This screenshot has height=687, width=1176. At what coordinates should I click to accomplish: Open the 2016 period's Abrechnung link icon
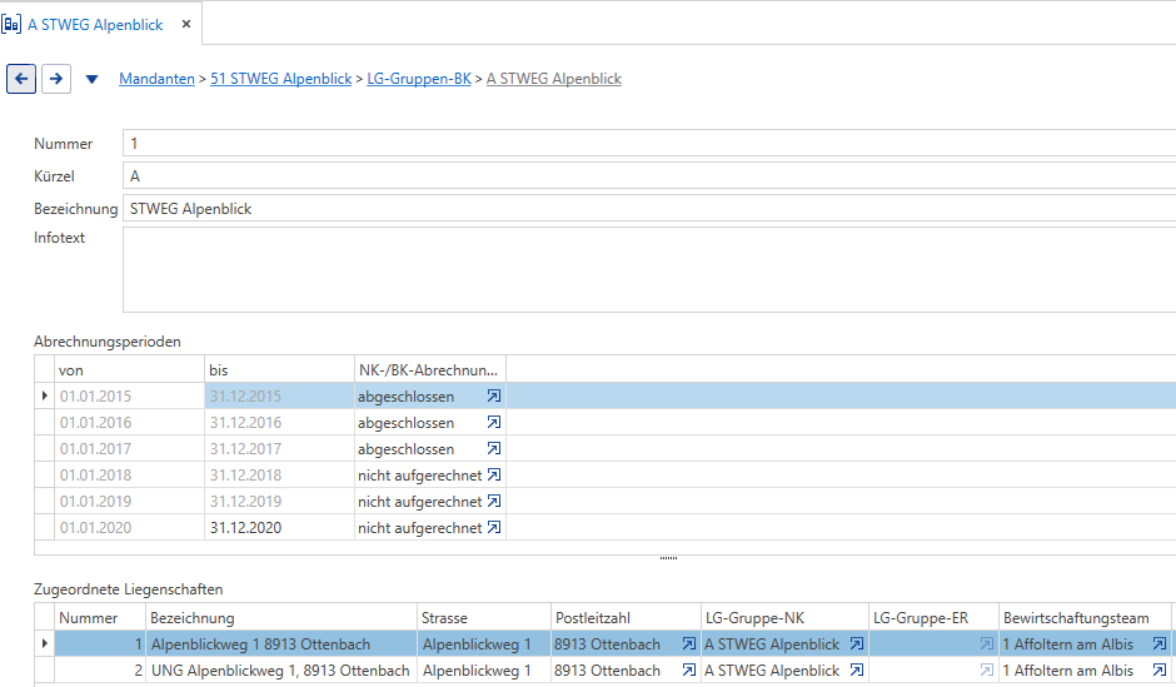tap(494, 422)
